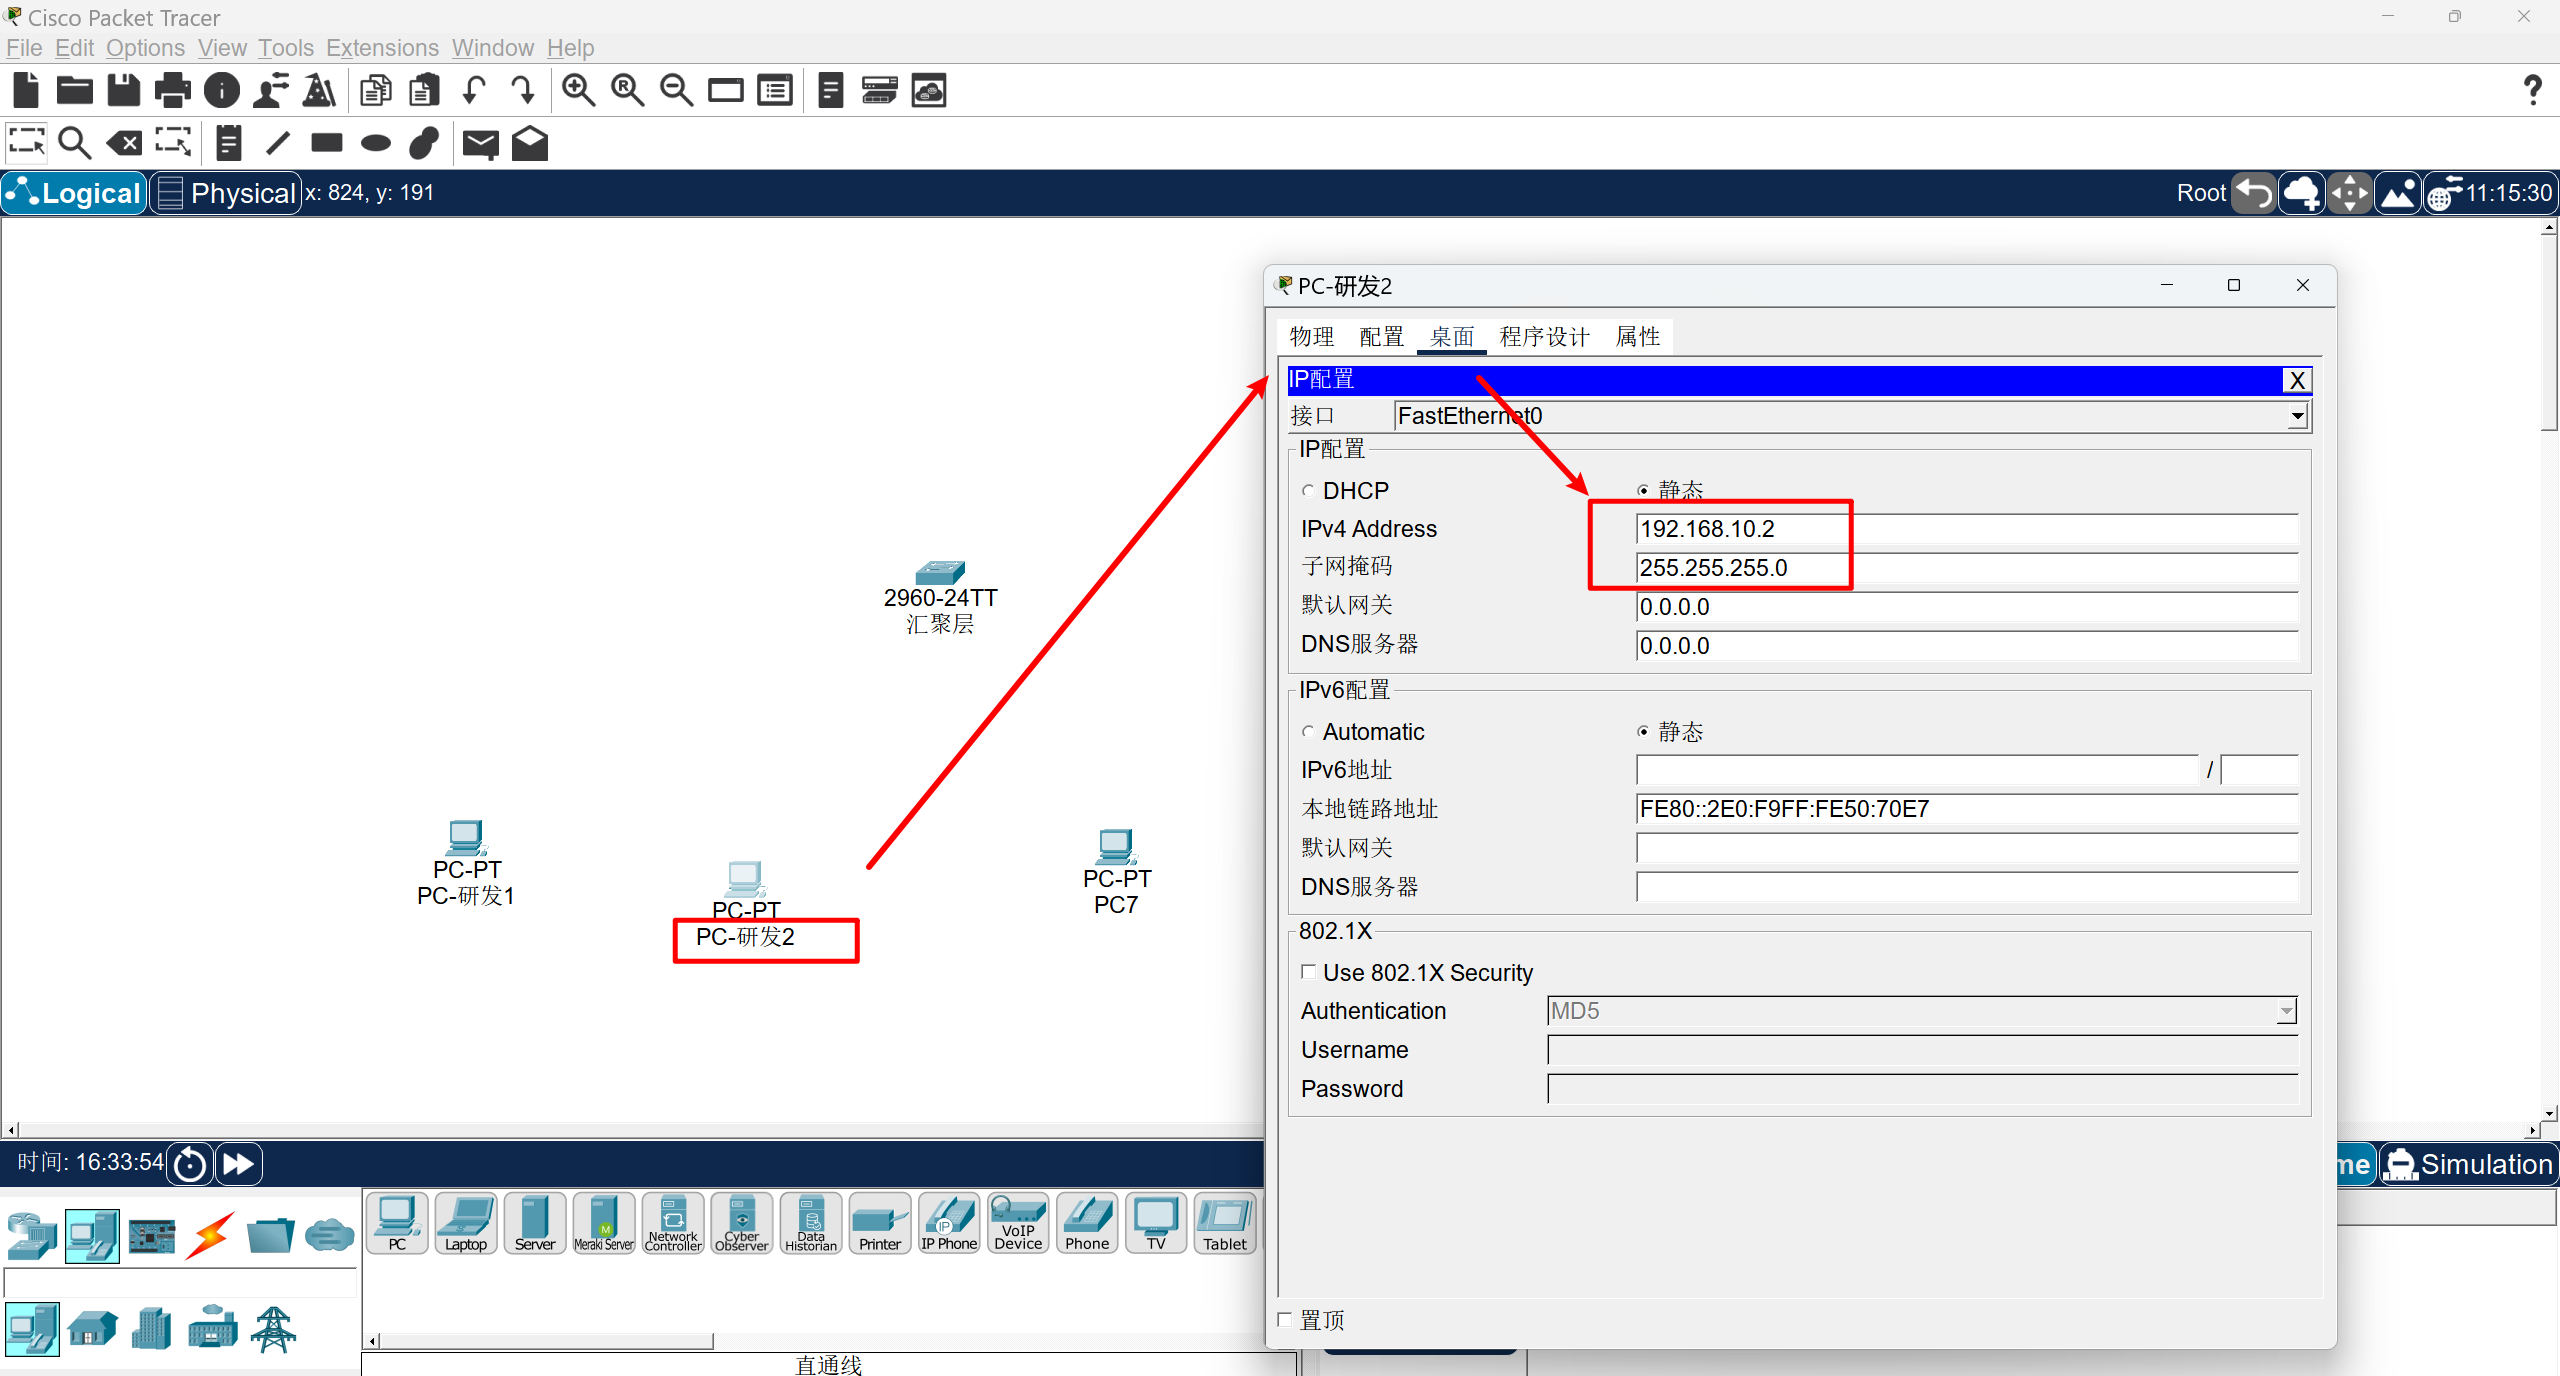2560x1376 pixels.
Task: Click the 2960-24TT switch in the workspace
Action: click(940, 573)
